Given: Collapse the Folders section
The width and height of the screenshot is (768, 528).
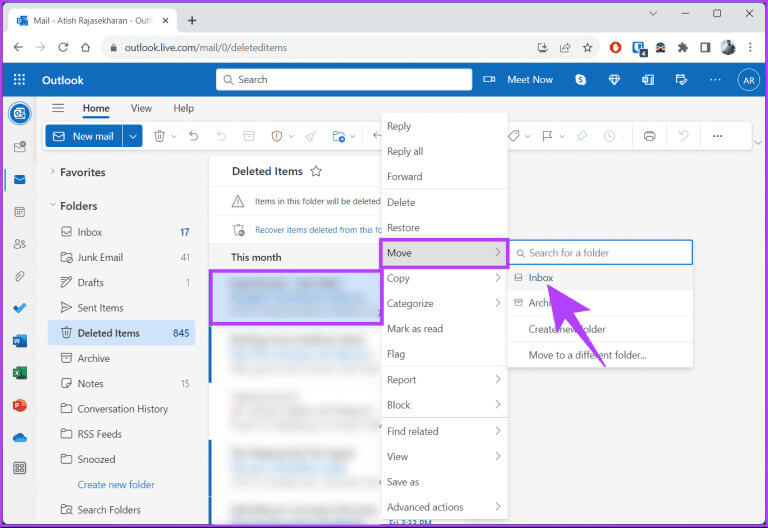Looking at the screenshot, I should (52, 205).
